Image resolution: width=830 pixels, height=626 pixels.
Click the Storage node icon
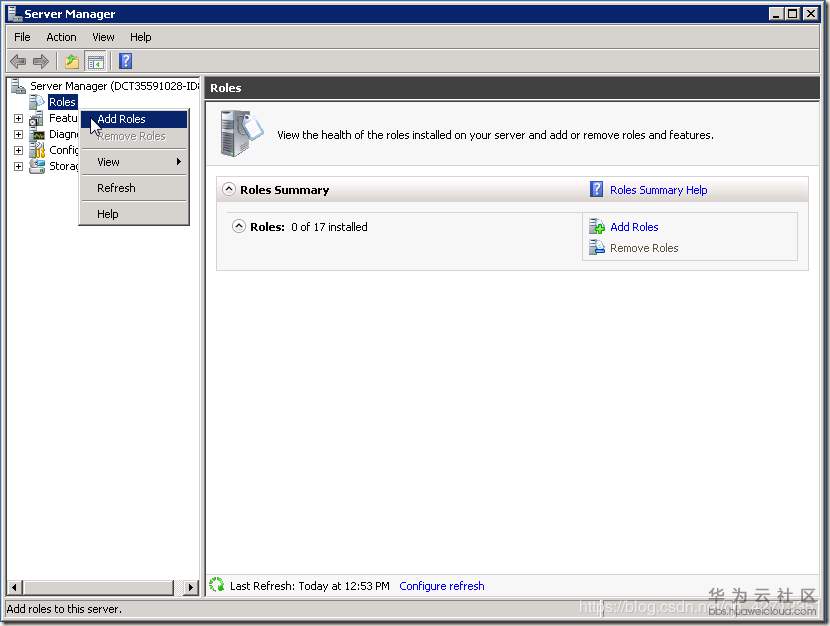click(x=37, y=166)
